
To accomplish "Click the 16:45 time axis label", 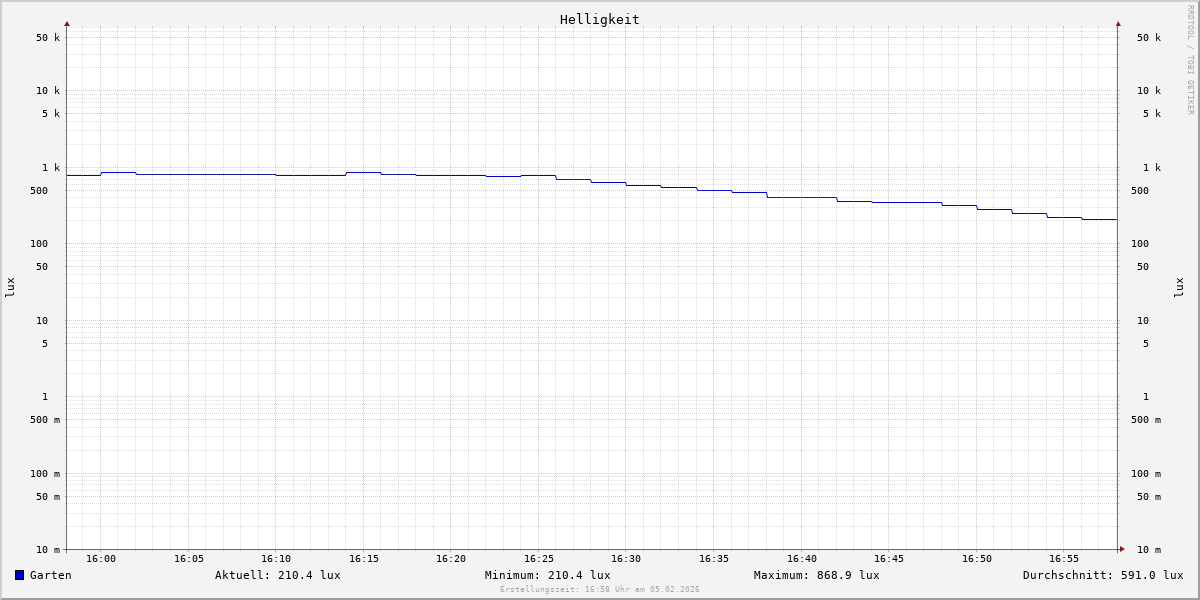I will coord(889,559).
